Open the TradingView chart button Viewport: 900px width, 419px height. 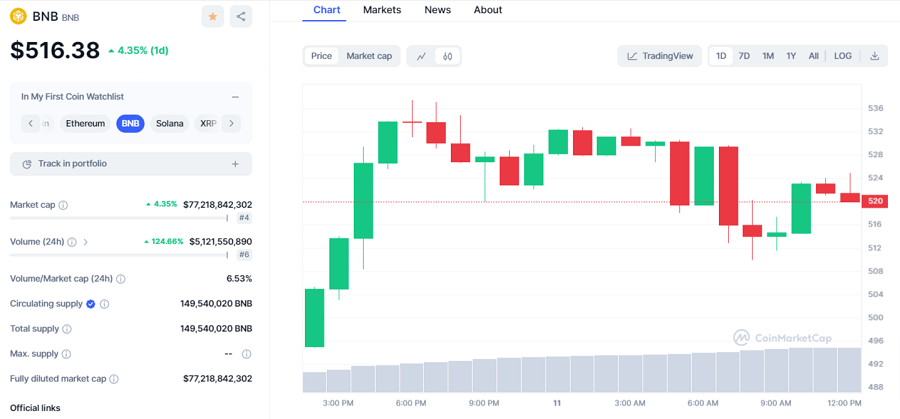click(x=660, y=56)
